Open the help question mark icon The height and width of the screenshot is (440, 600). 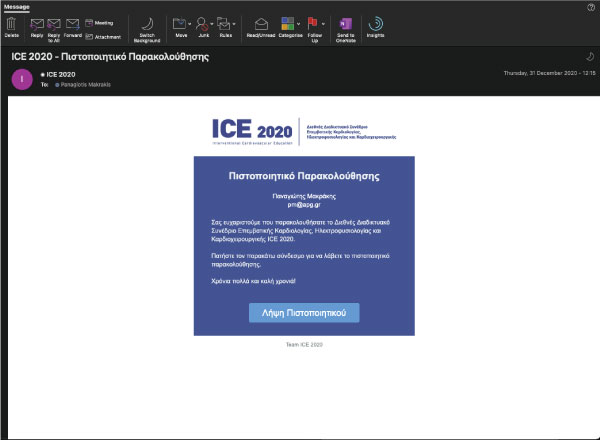point(591,8)
